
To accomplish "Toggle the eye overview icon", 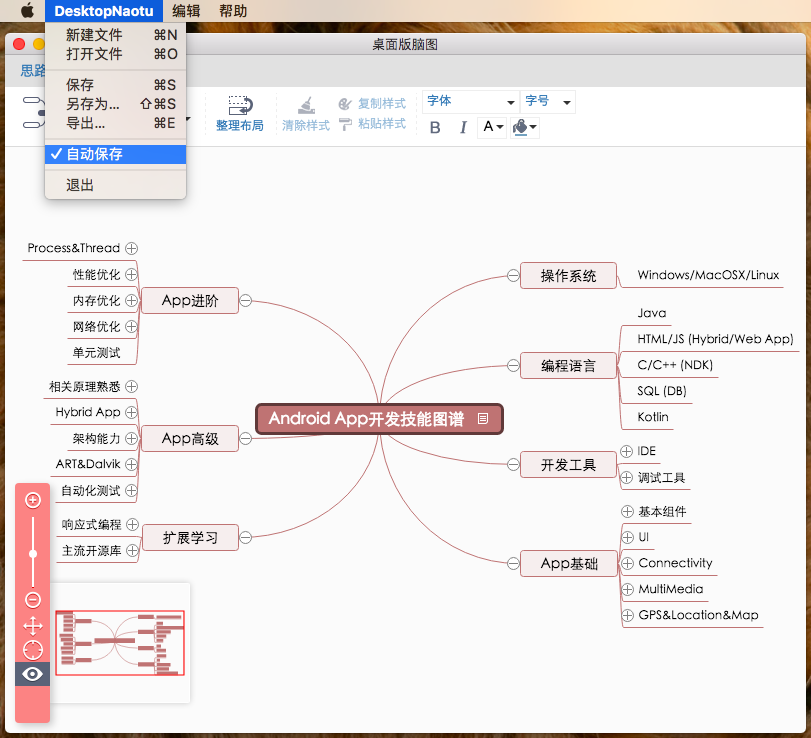I will pyautogui.click(x=33, y=674).
